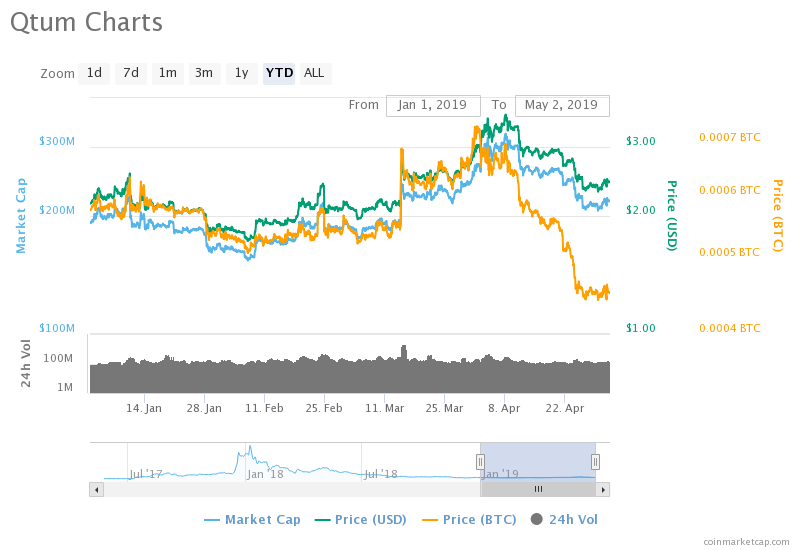Click the scrollbar left arrow

point(96,490)
